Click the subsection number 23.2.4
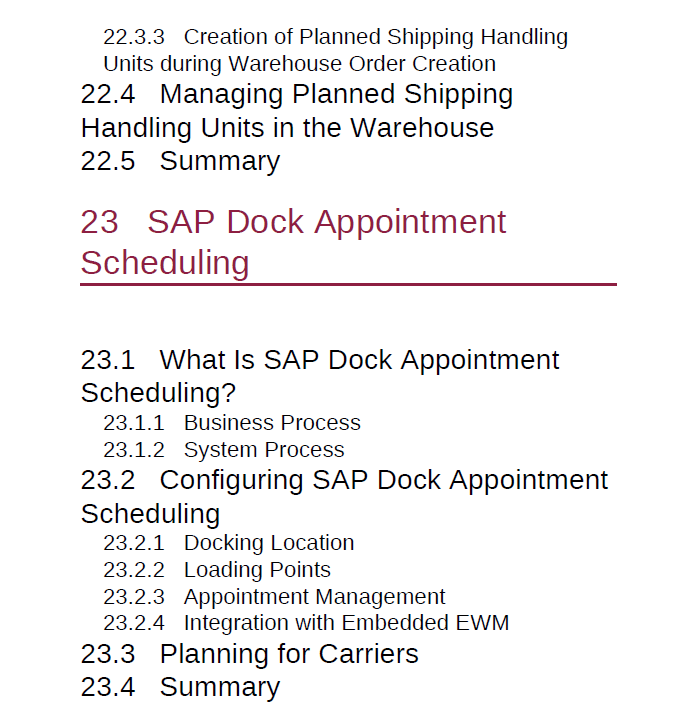This screenshot has width=681, height=708. [x=134, y=623]
